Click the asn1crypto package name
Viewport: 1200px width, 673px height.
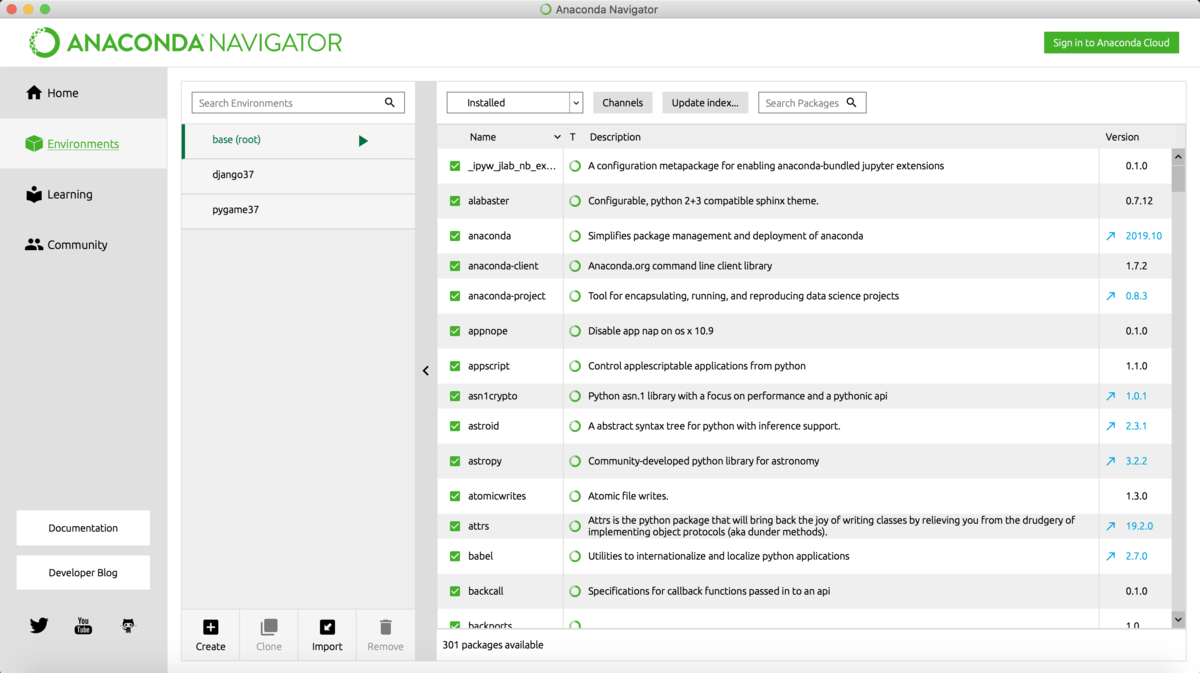point(493,396)
